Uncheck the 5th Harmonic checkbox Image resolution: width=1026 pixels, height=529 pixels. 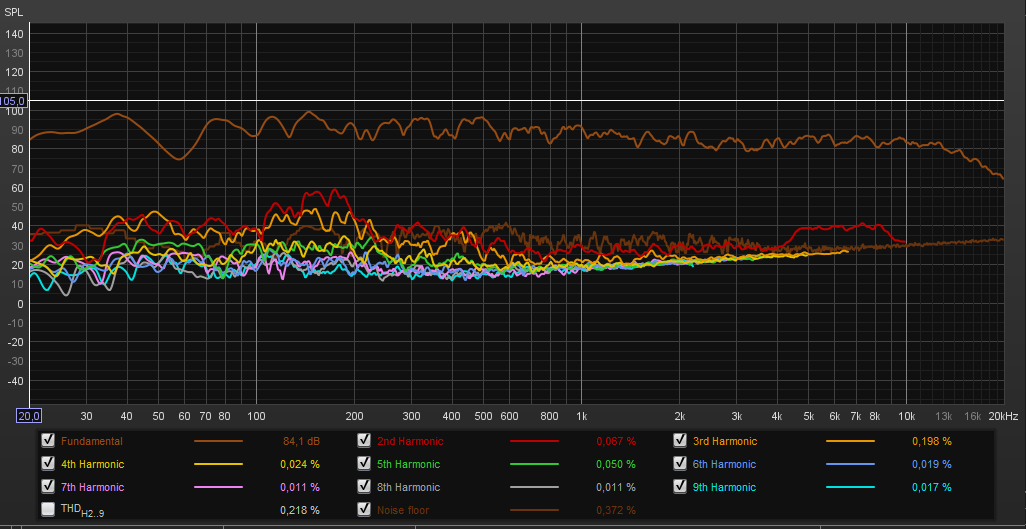[364, 464]
